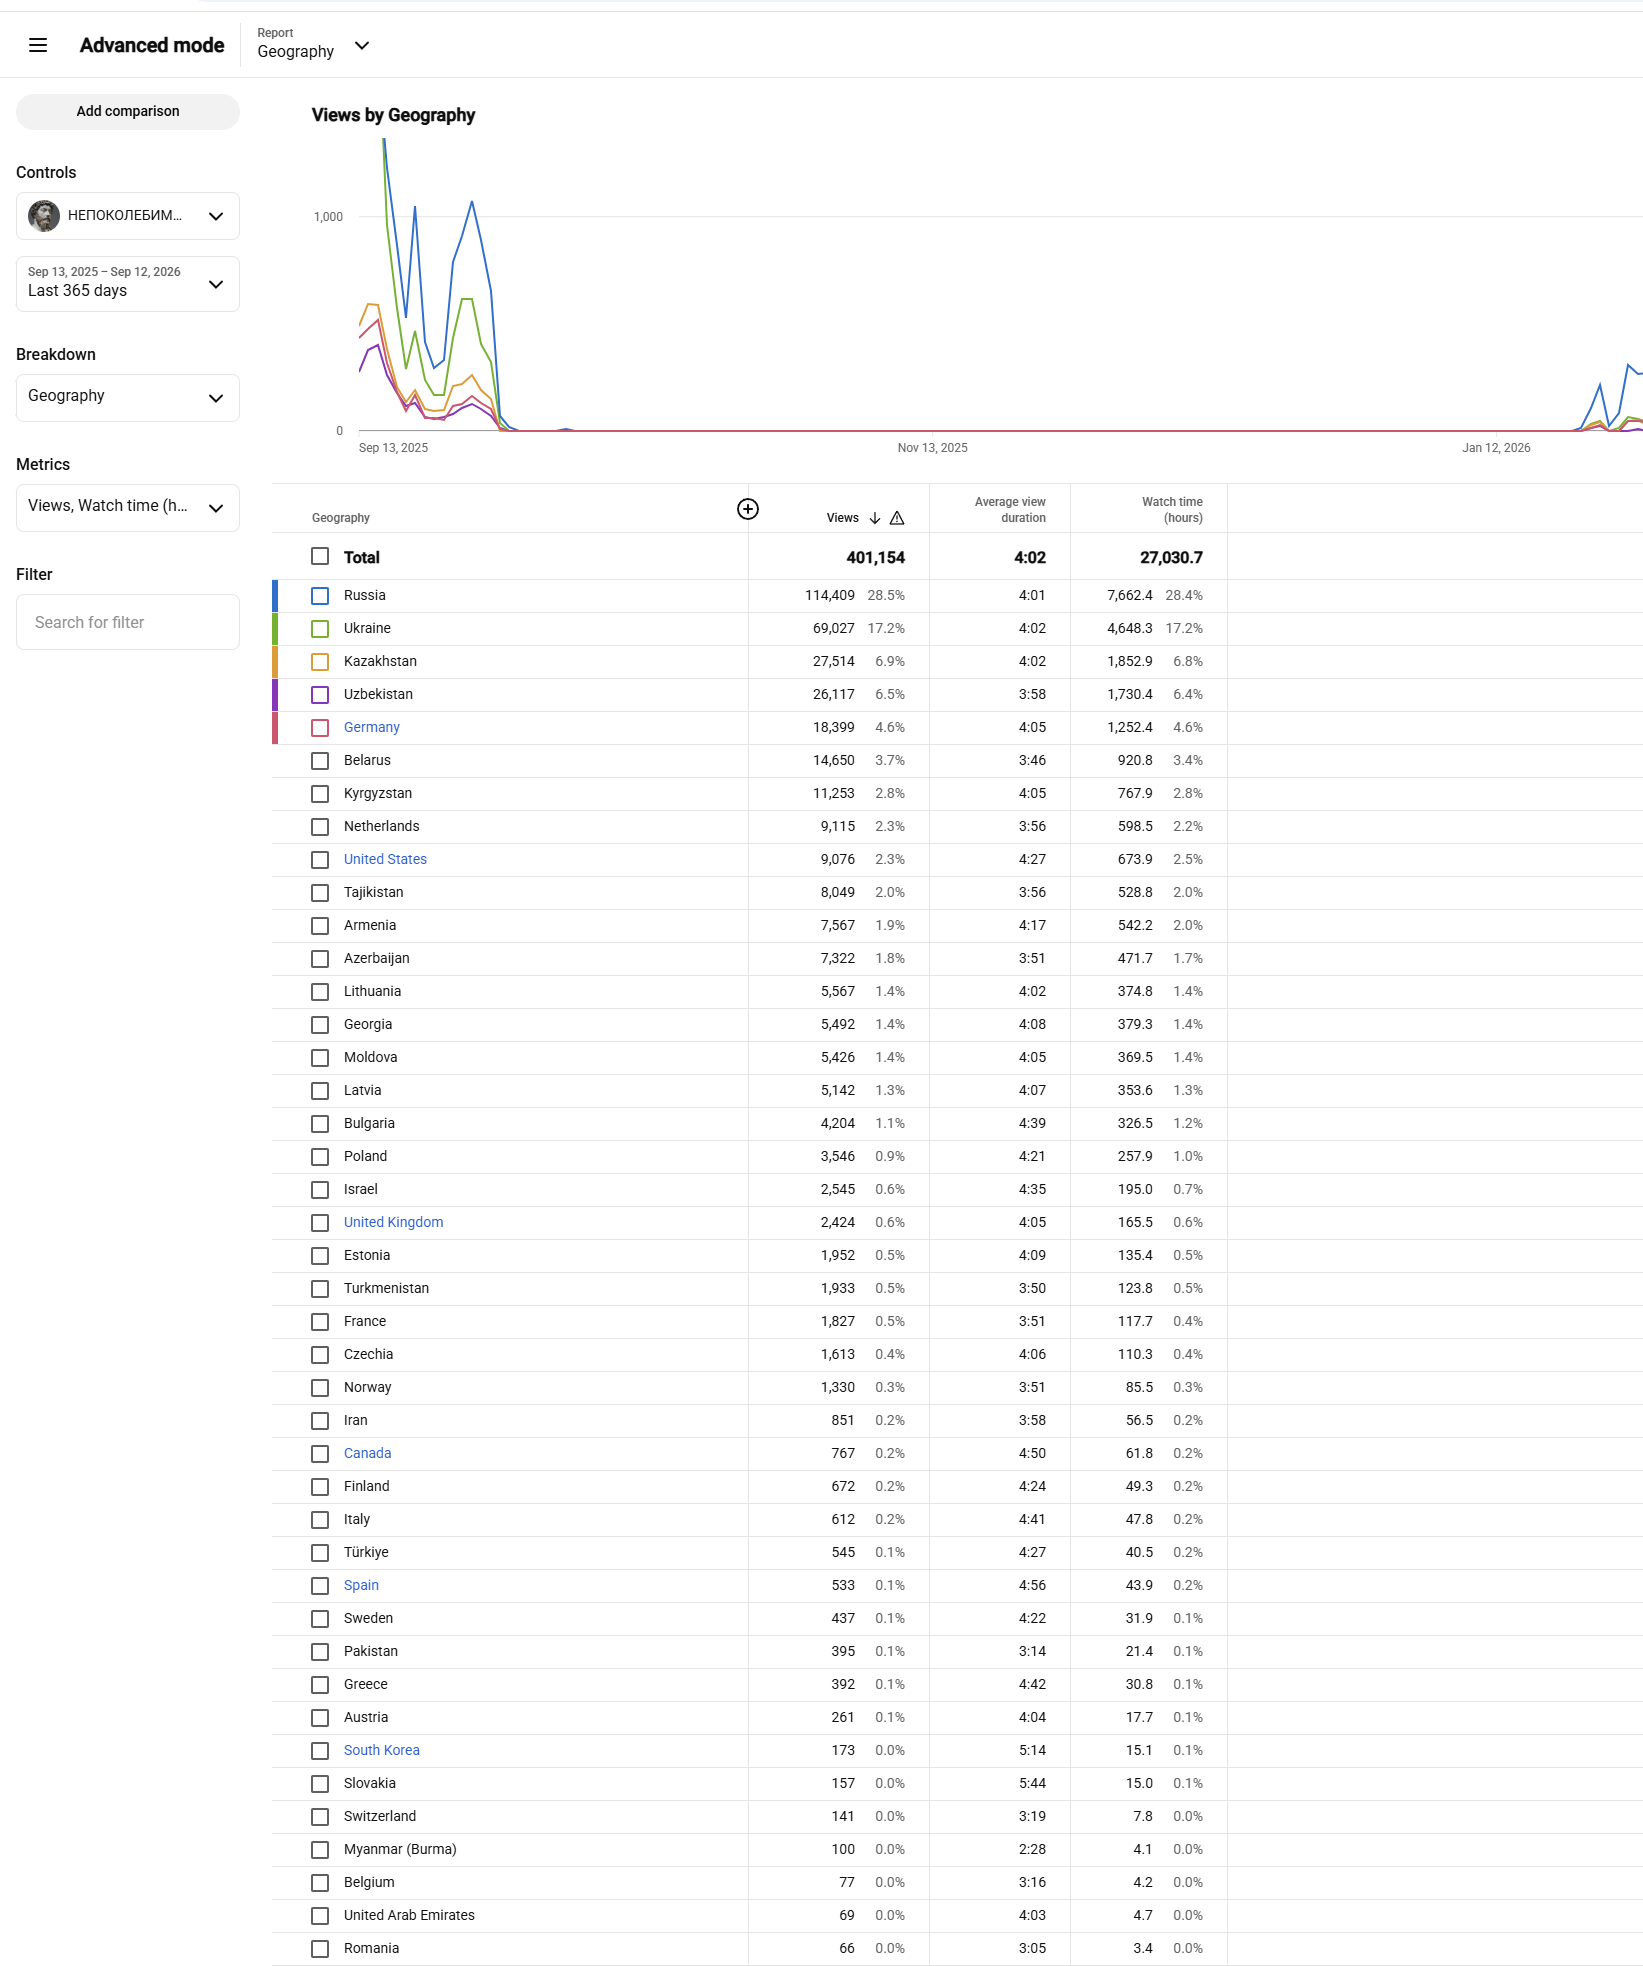Screen dimensions: 1643x1966
Task: Expand the Report Geography dropdown
Action: click(x=314, y=45)
